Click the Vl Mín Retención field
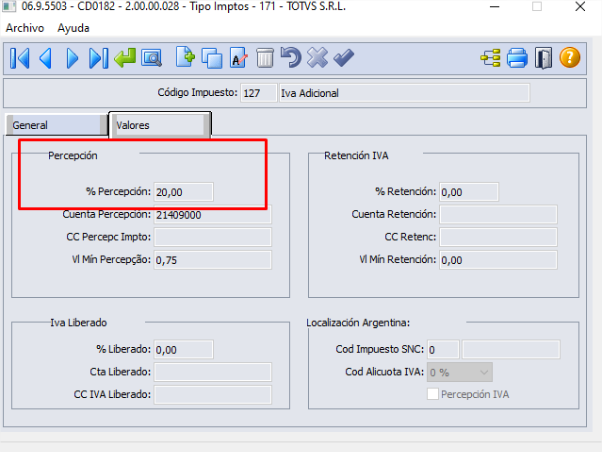This screenshot has height=452, width=602. click(498, 260)
